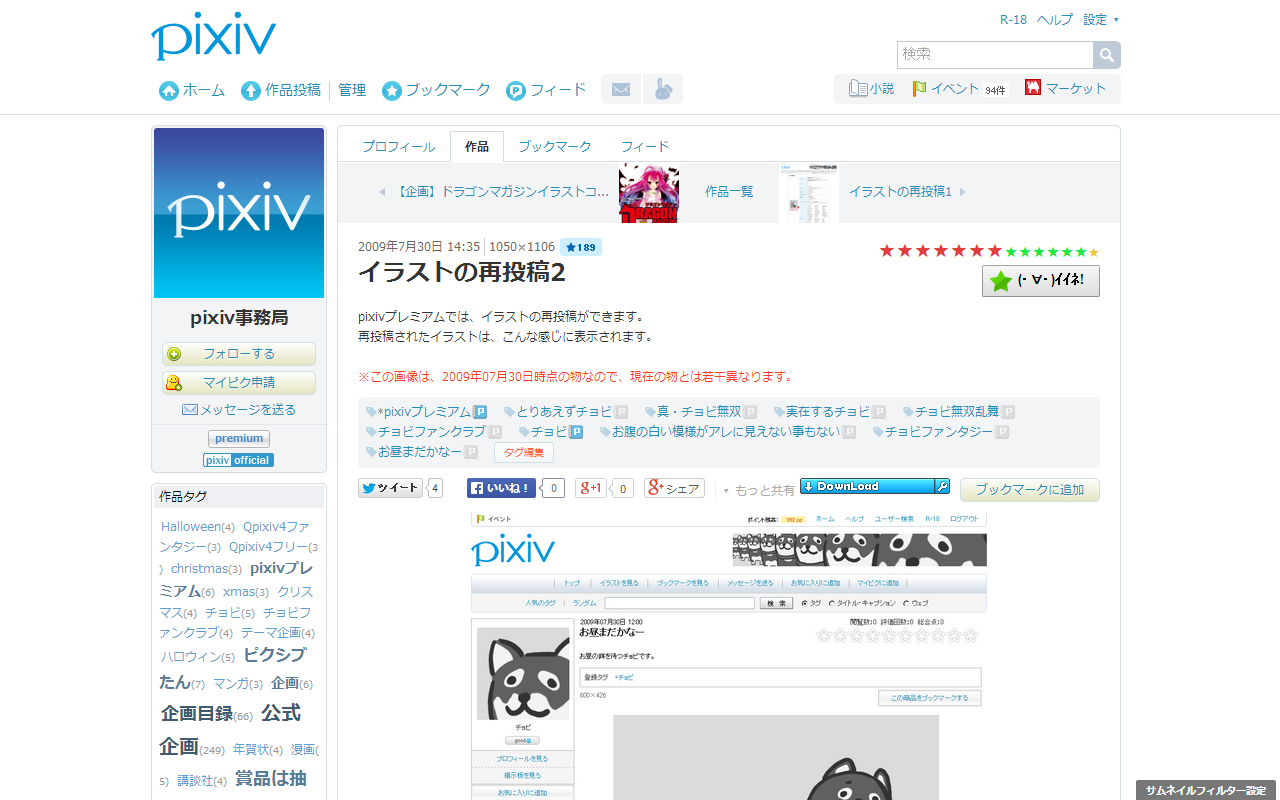1280x800 pixels.
Task: Switch to the ブックマーク tab
Action: tap(555, 146)
